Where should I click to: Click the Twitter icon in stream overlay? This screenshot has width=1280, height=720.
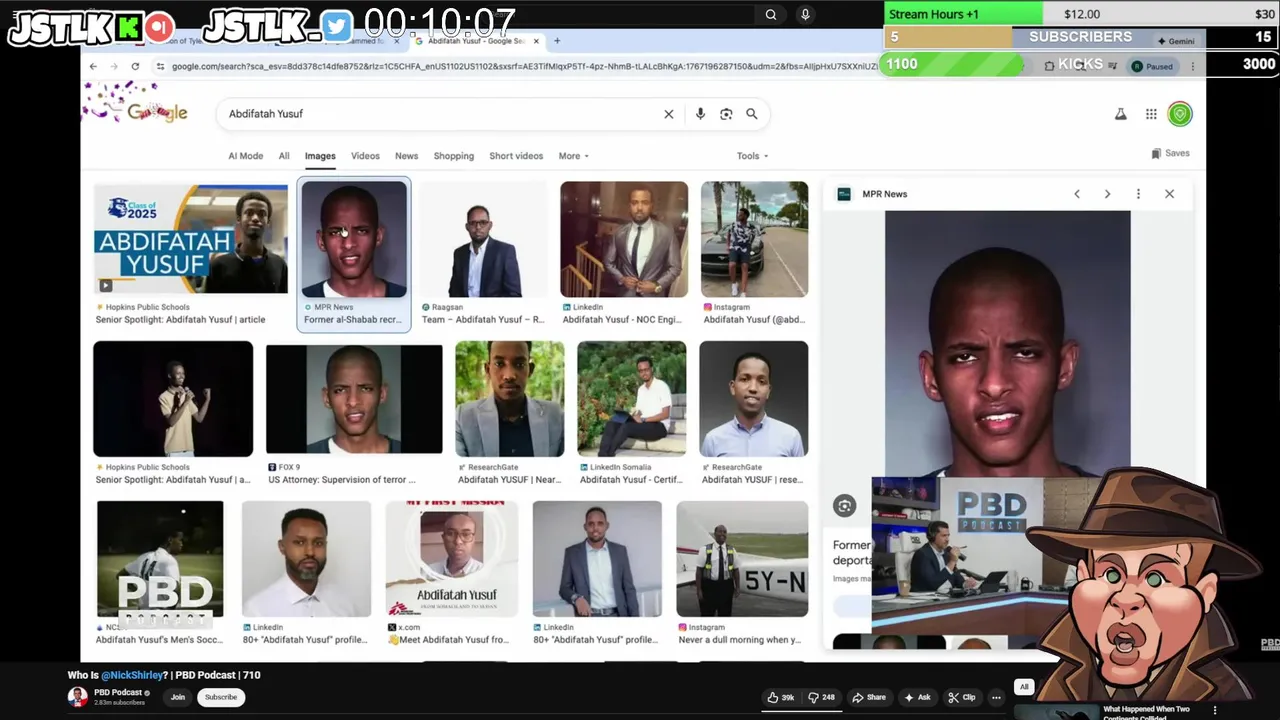[x=337, y=27]
